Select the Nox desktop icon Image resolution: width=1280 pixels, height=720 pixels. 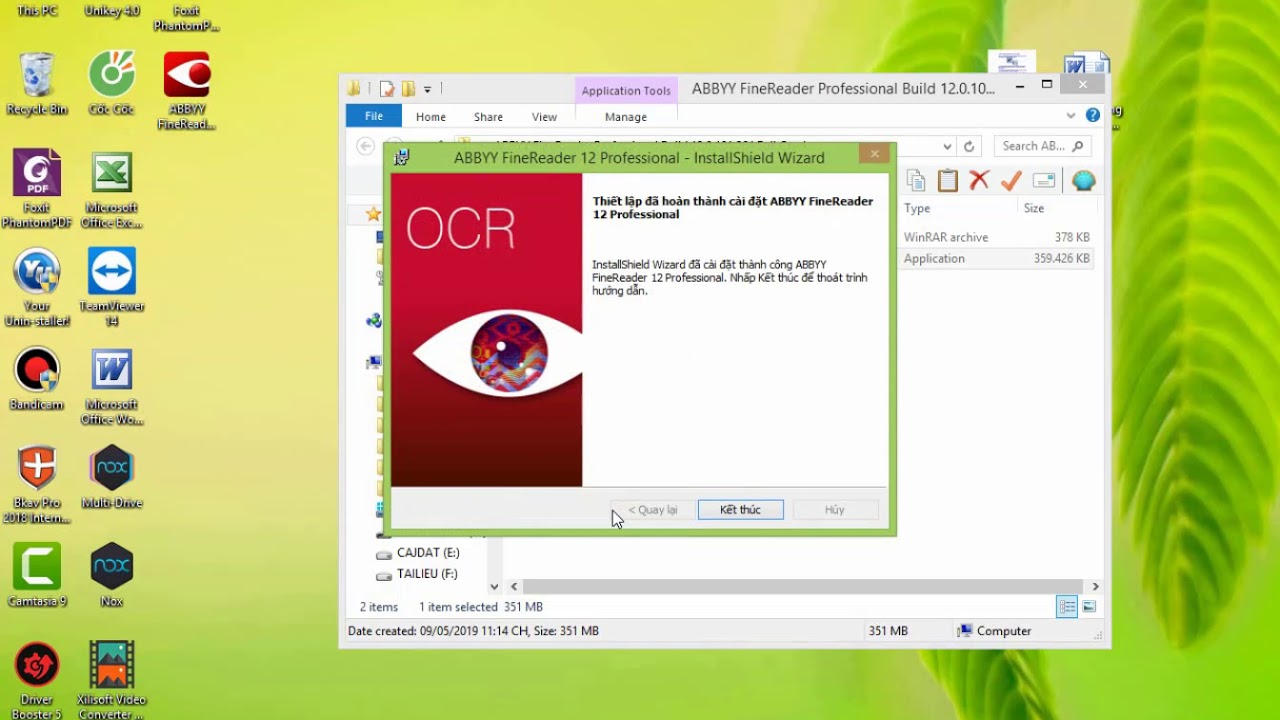(112, 575)
